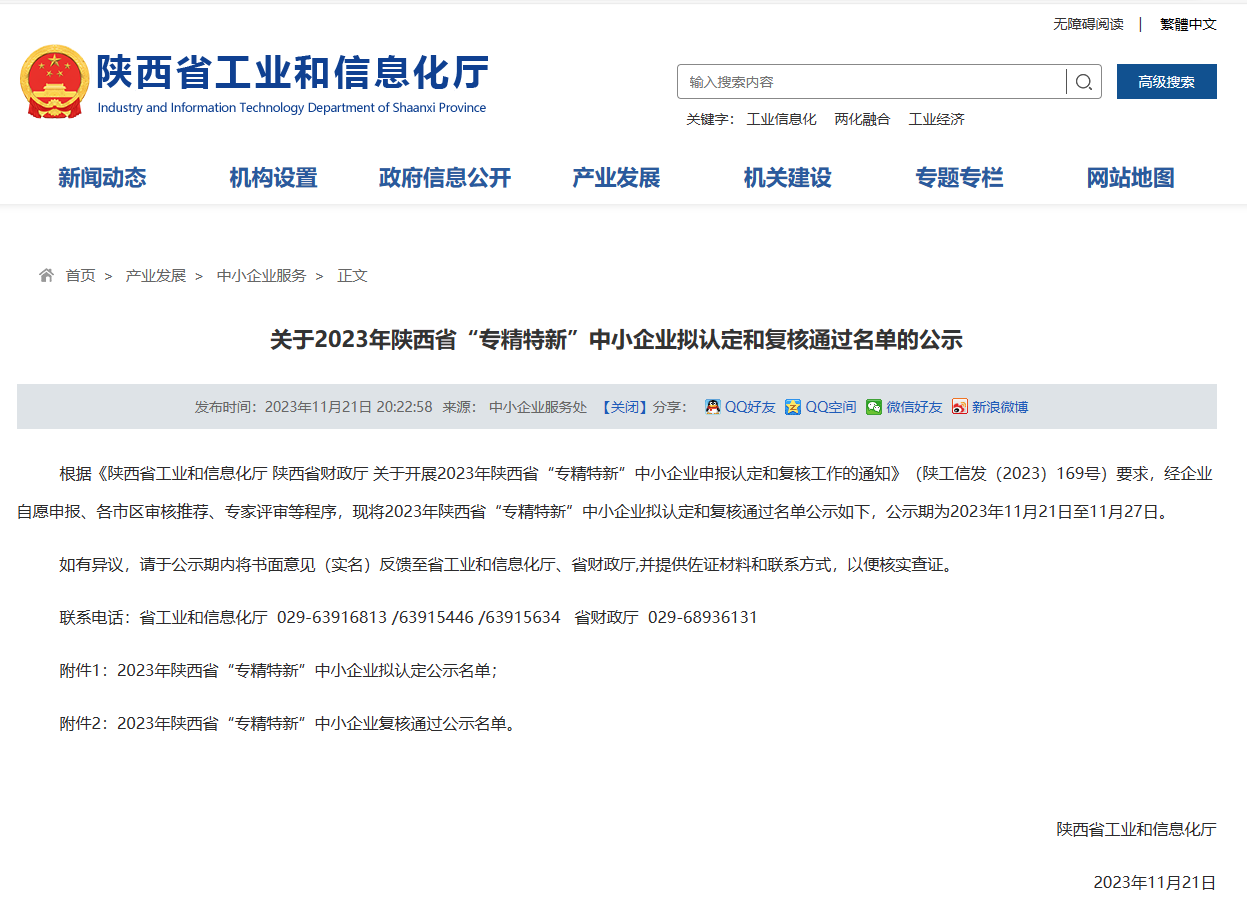The height and width of the screenshot is (915, 1247).
Task: Open 附件1 拟认定公示名单 attachment
Action: 306,670
